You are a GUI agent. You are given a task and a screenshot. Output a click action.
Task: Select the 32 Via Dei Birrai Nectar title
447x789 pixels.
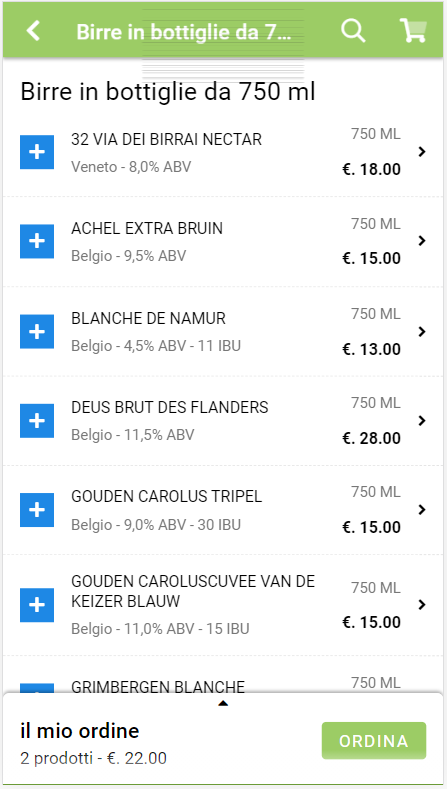[x=166, y=139]
